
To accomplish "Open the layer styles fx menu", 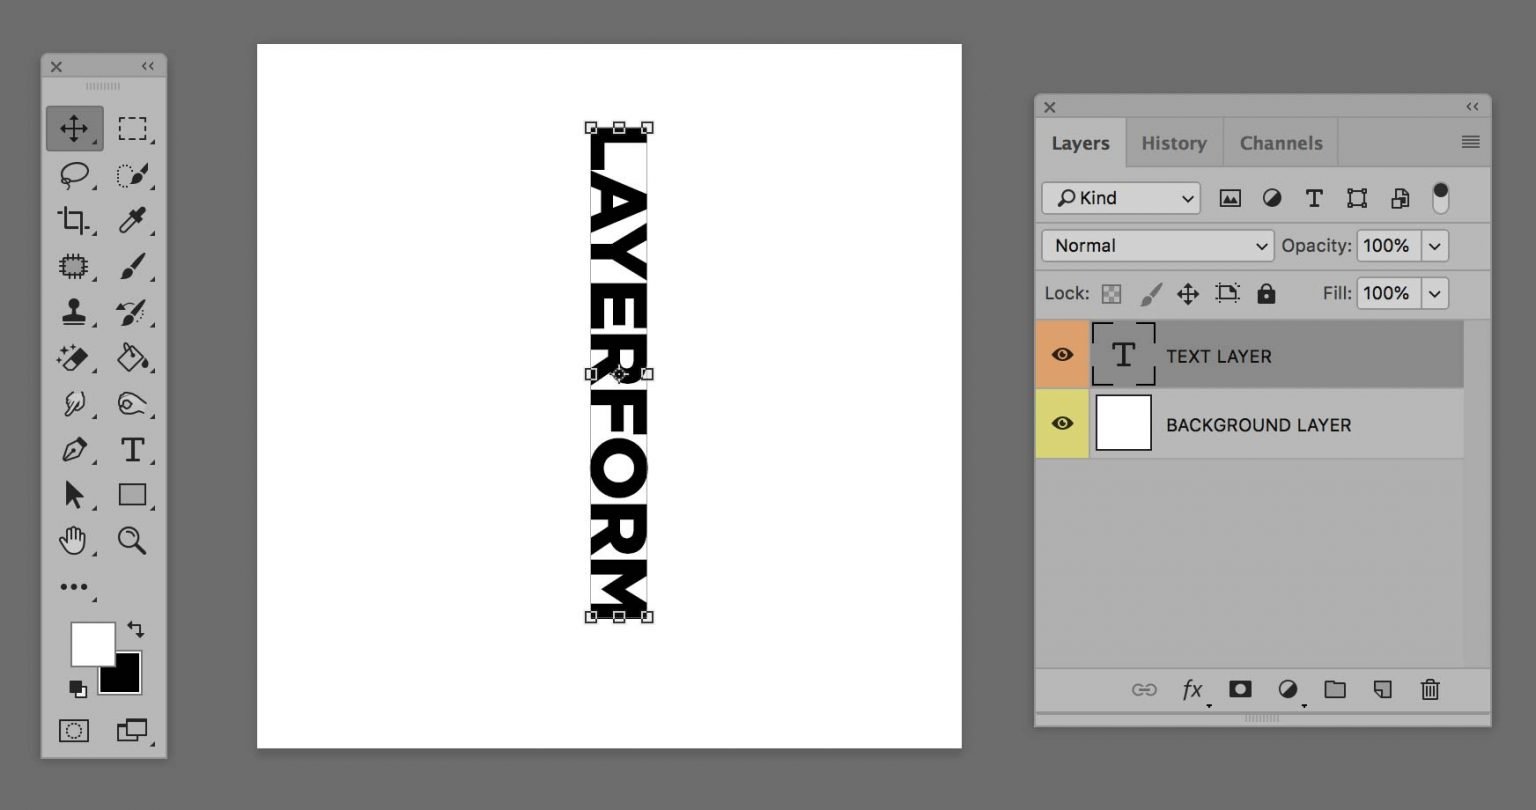I will (x=1191, y=689).
